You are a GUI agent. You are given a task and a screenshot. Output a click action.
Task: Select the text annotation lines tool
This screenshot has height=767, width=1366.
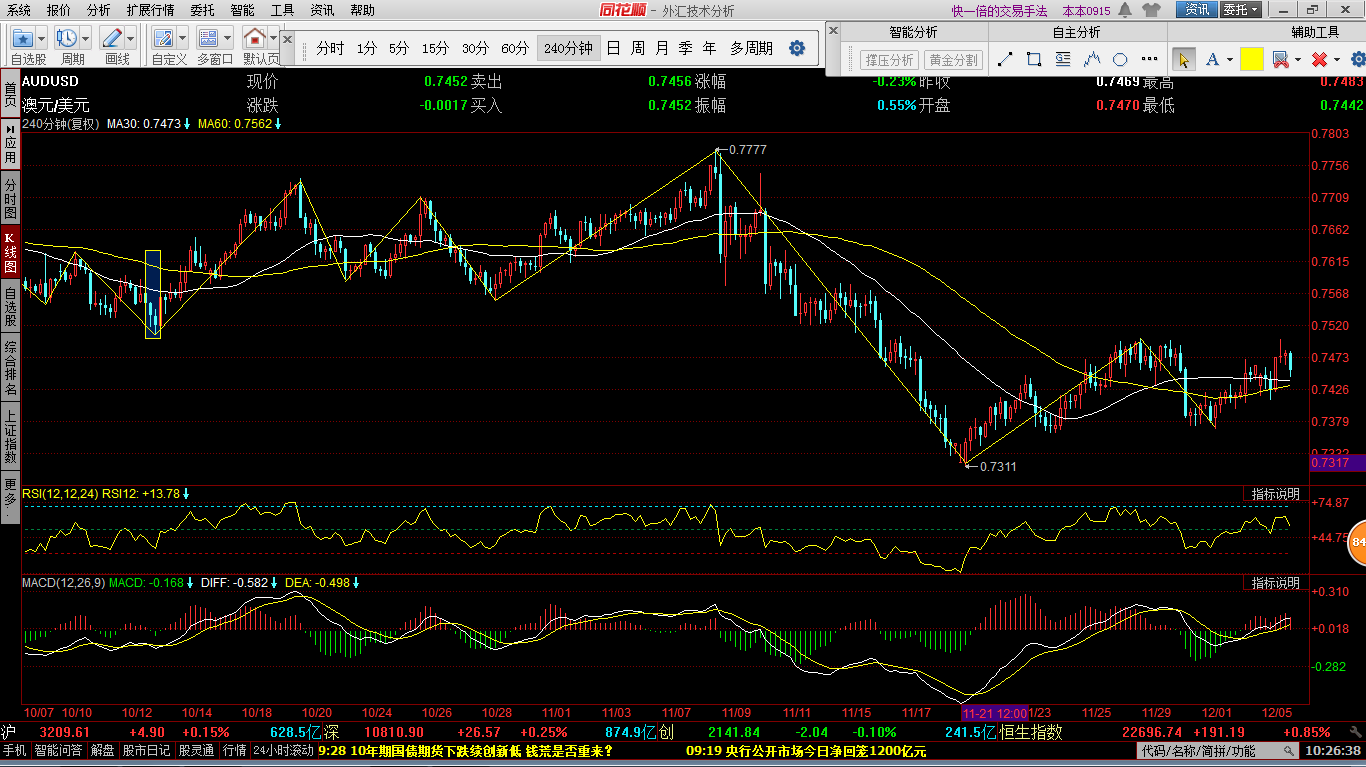point(1063,60)
